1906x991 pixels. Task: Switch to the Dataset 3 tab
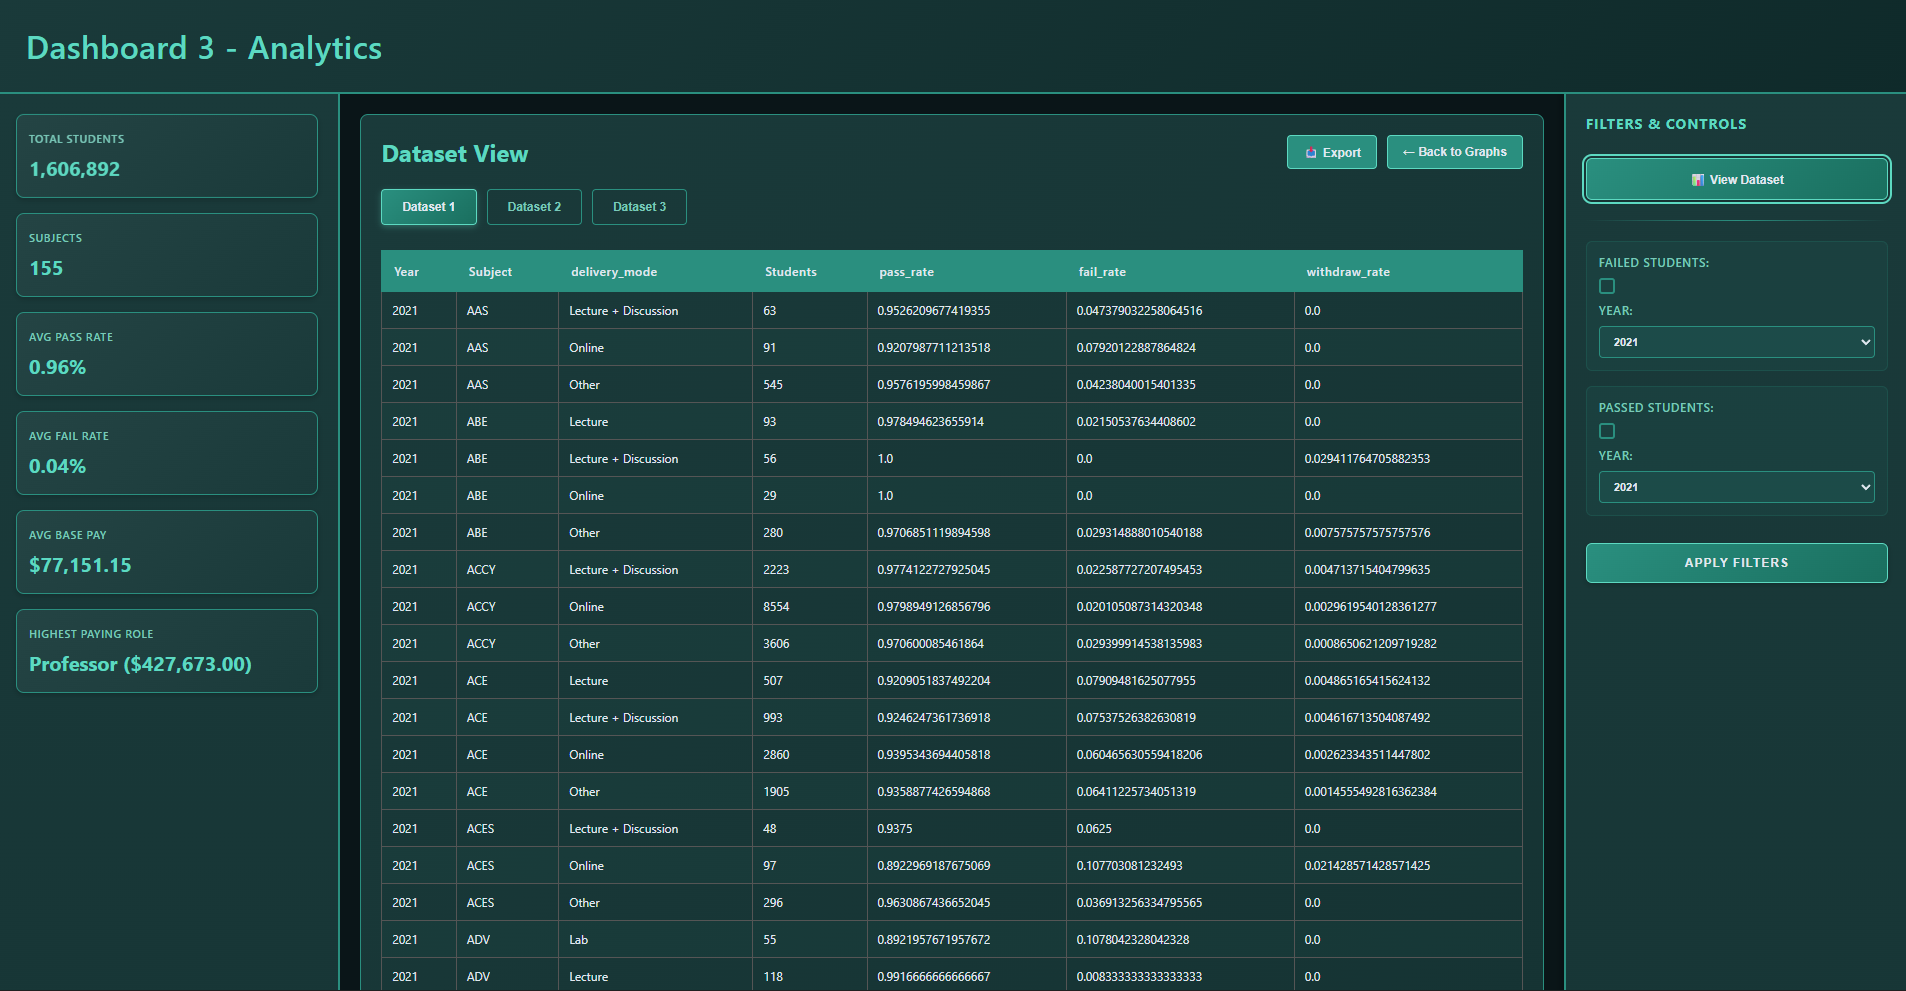click(x=639, y=207)
